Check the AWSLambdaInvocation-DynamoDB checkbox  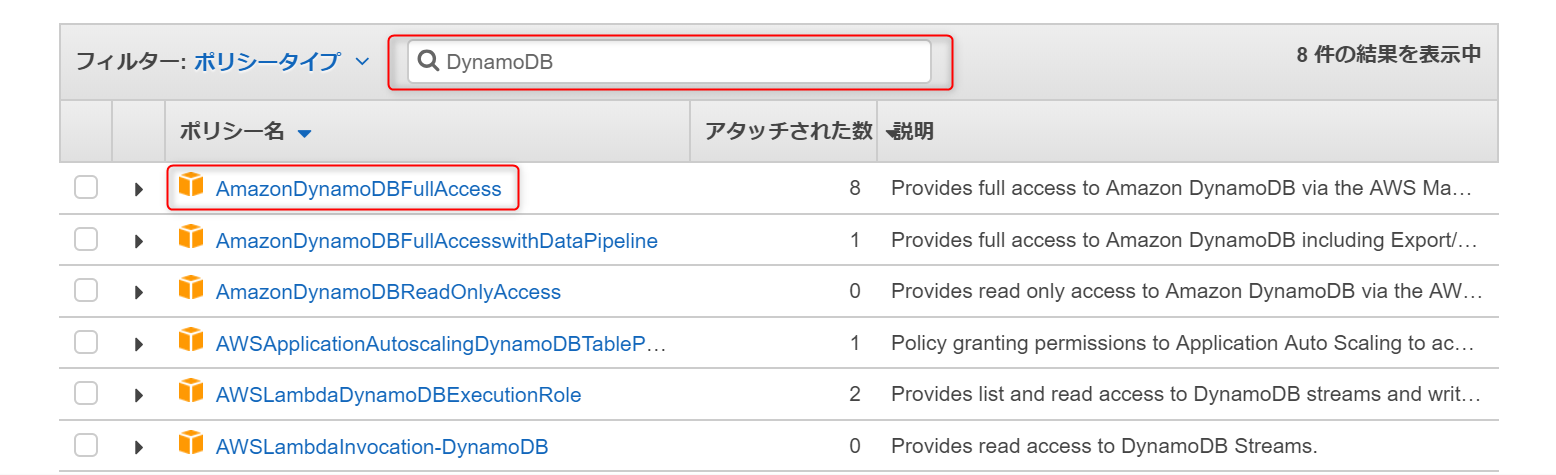click(x=86, y=445)
